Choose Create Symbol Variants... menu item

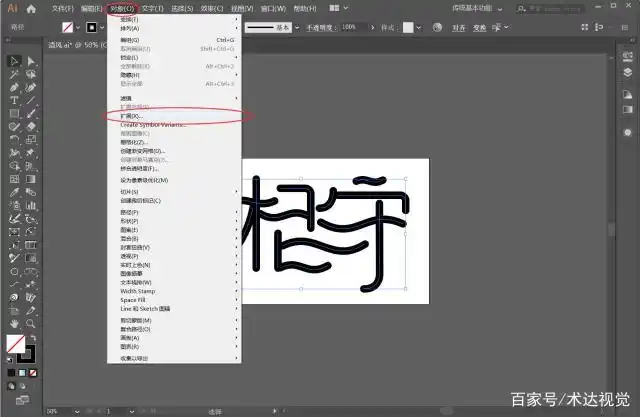(x=174, y=125)
